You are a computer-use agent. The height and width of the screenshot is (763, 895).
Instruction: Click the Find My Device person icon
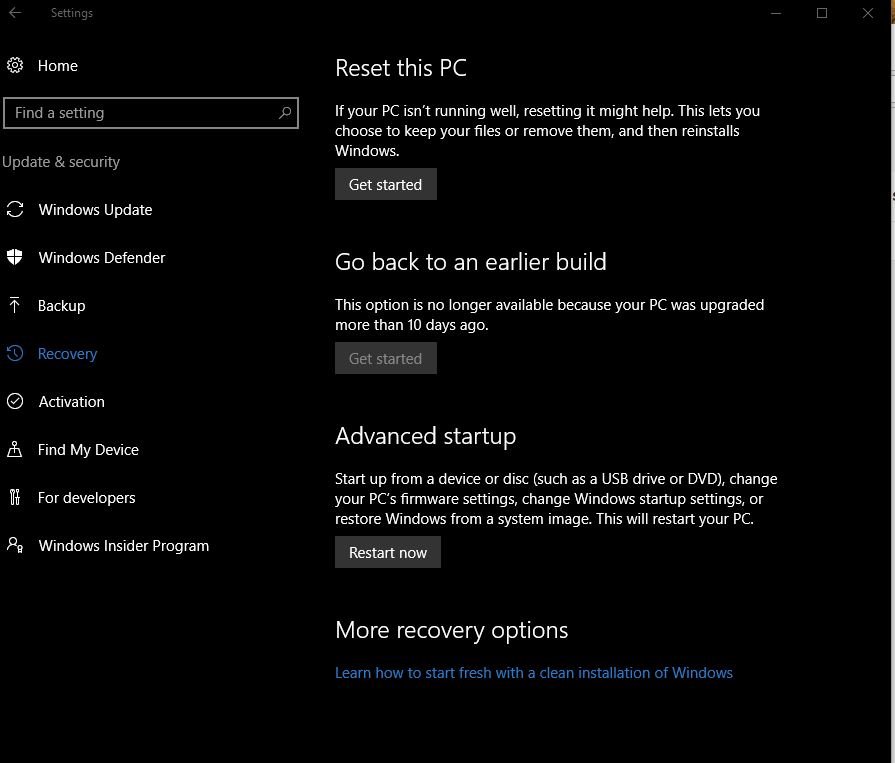pyautogui.click(x=15, y=450)
